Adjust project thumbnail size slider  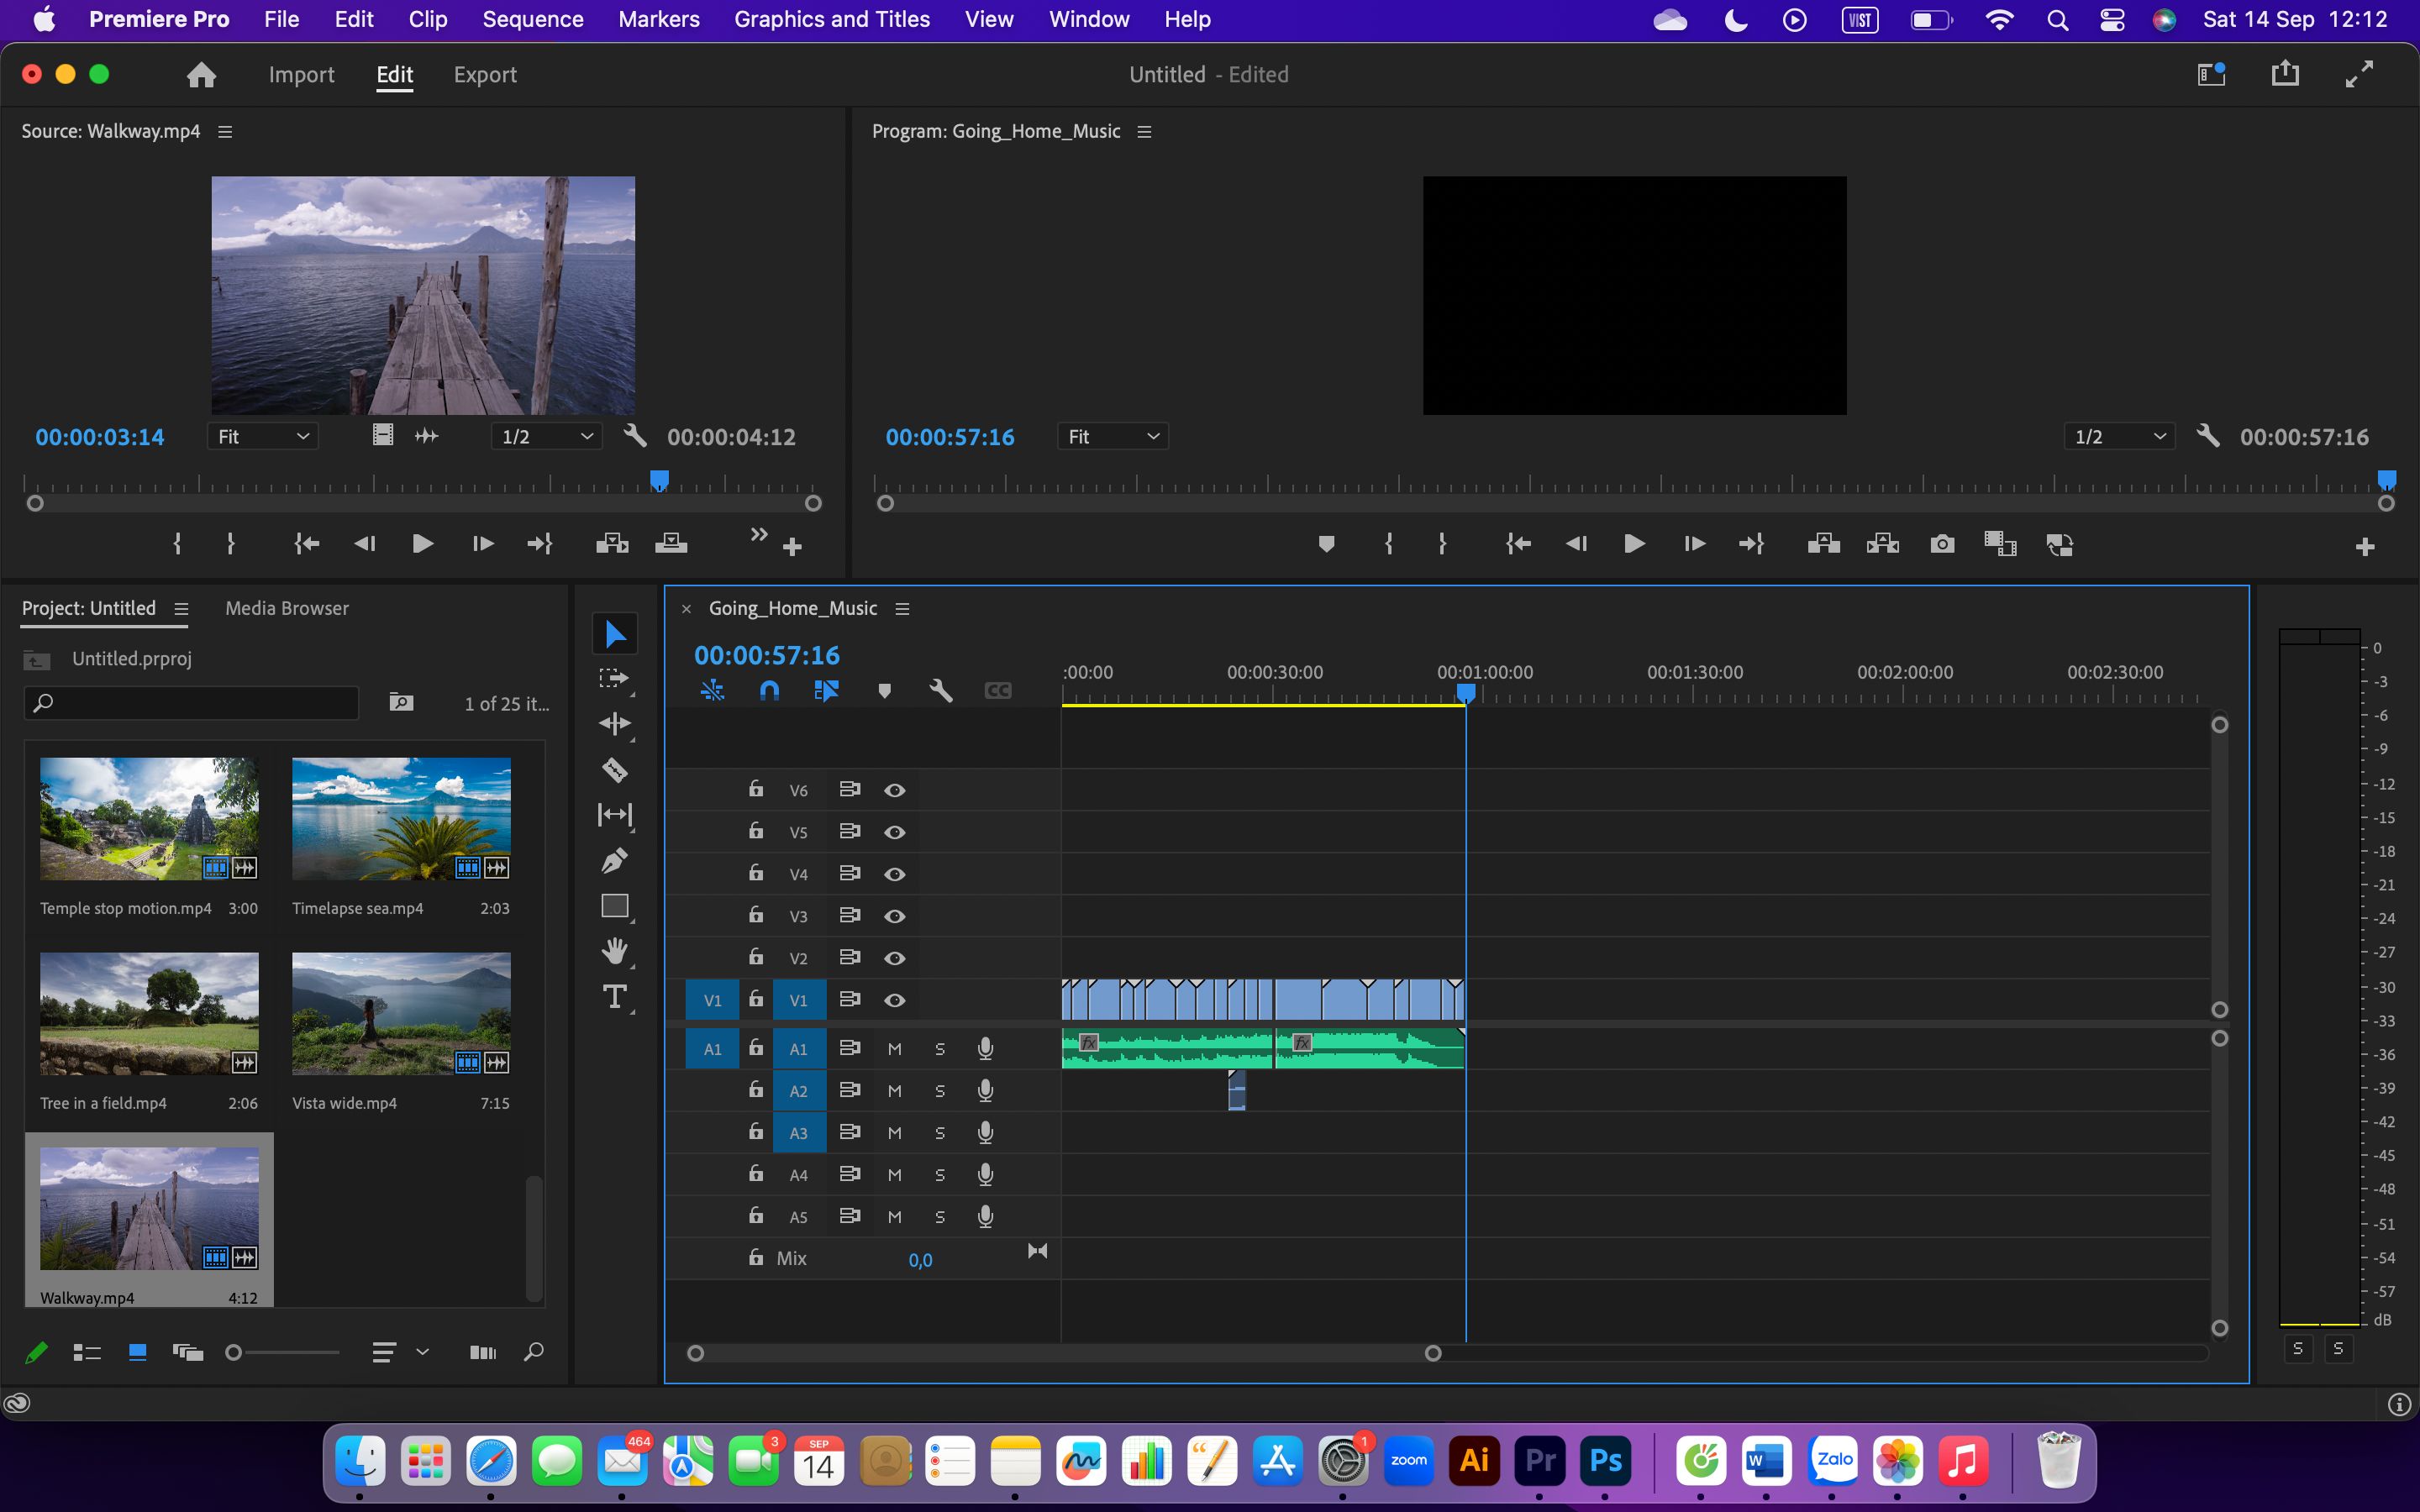tap(285, 1353)
